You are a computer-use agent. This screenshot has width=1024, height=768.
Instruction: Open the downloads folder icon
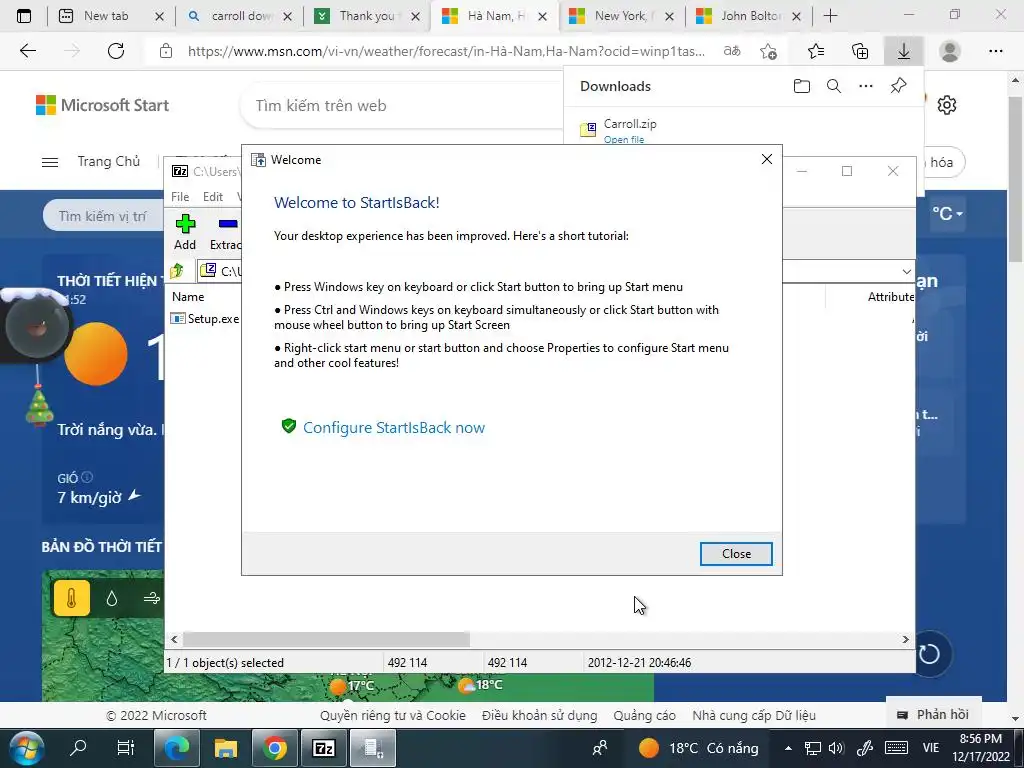click(802, 86)
